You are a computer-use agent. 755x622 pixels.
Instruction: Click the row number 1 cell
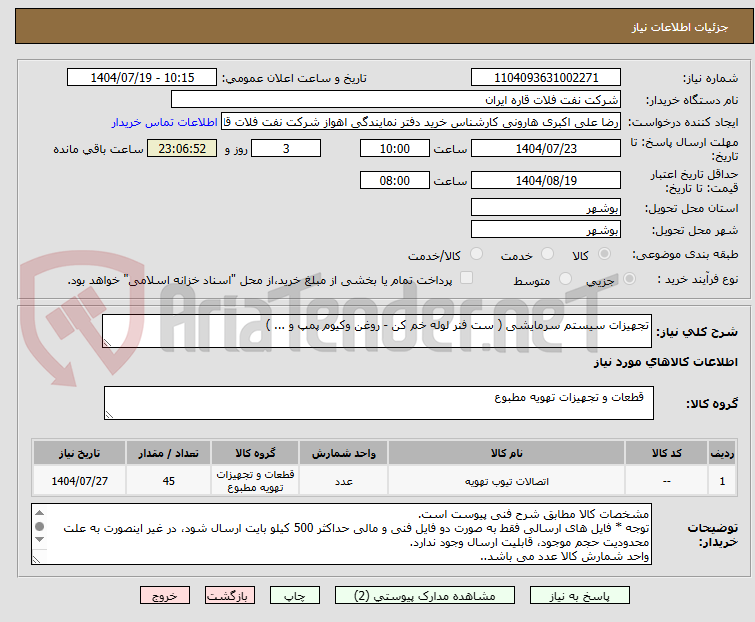tap(722, 481)
